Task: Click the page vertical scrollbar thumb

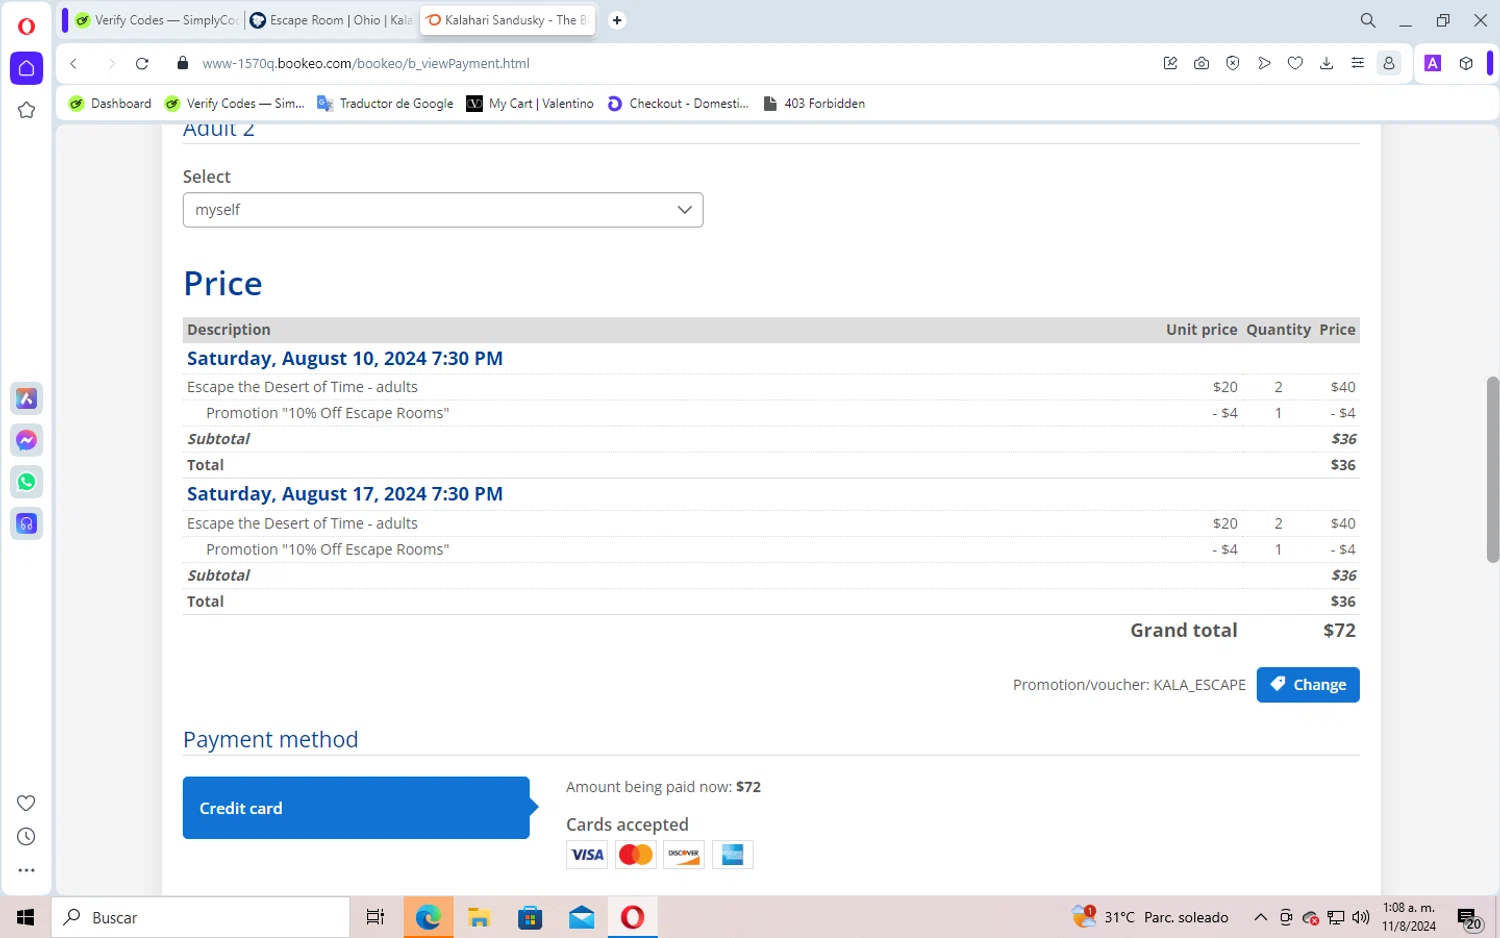Action: pyautogui.click(x=1492, y=469)
